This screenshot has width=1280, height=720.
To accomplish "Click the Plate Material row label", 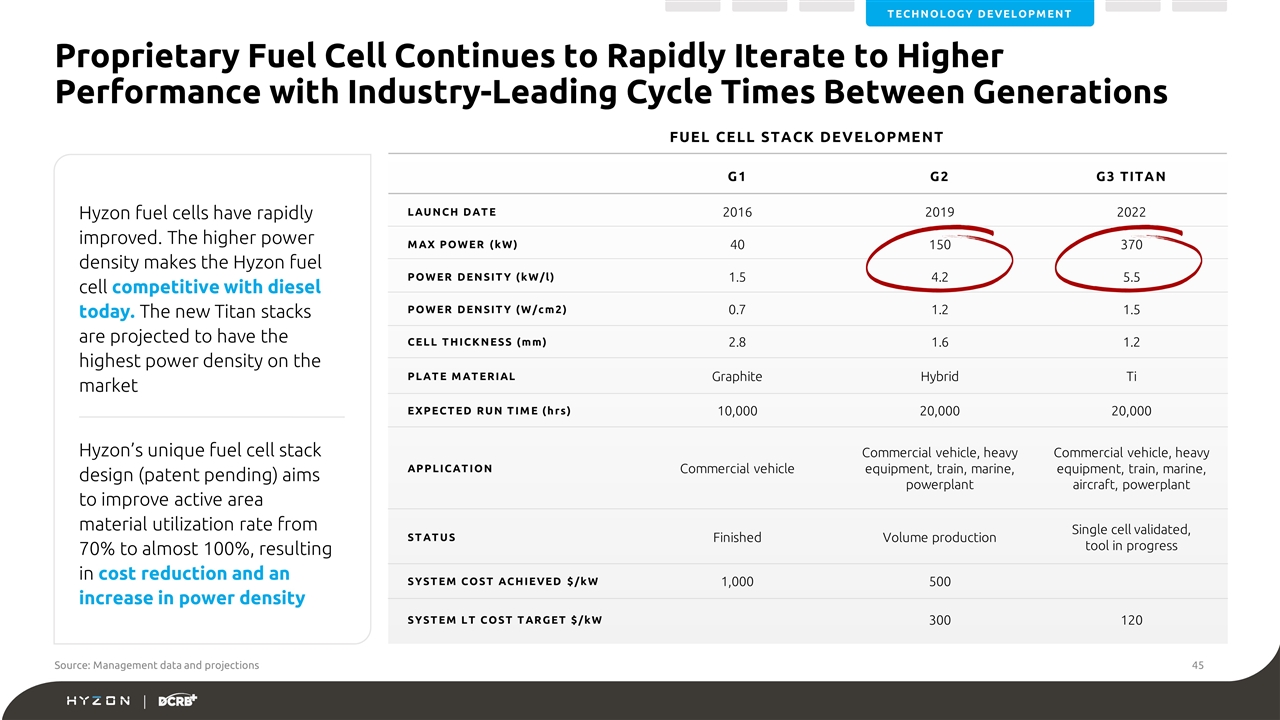I will pyautogui.click(x=461, y=376).
